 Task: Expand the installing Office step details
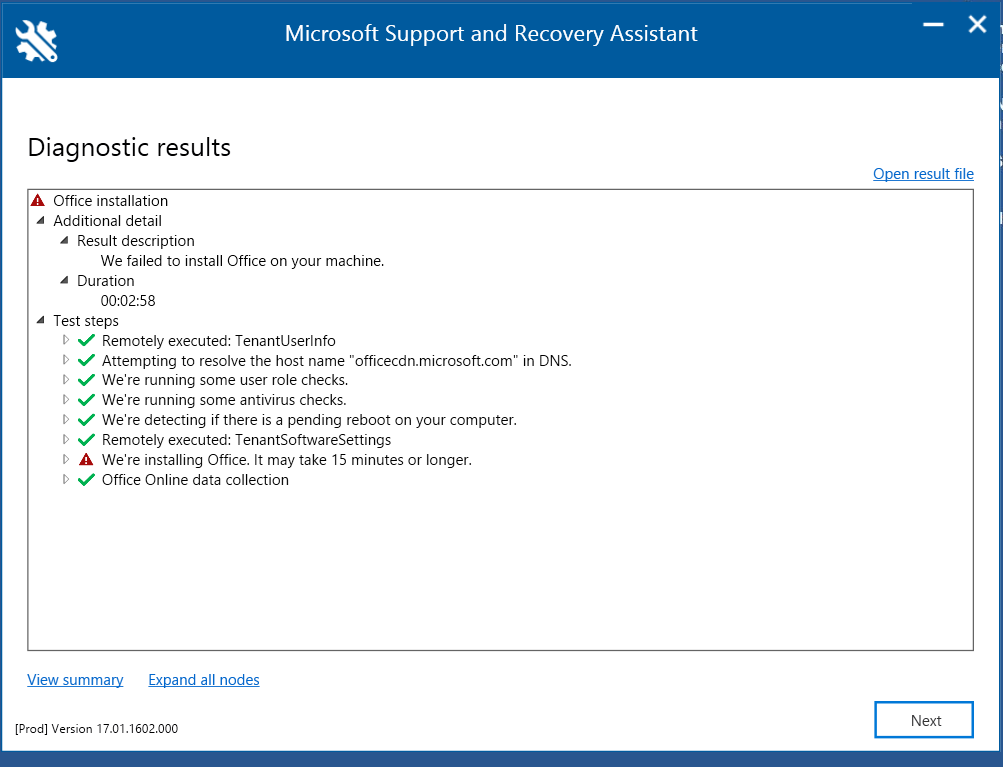(65, 459)
